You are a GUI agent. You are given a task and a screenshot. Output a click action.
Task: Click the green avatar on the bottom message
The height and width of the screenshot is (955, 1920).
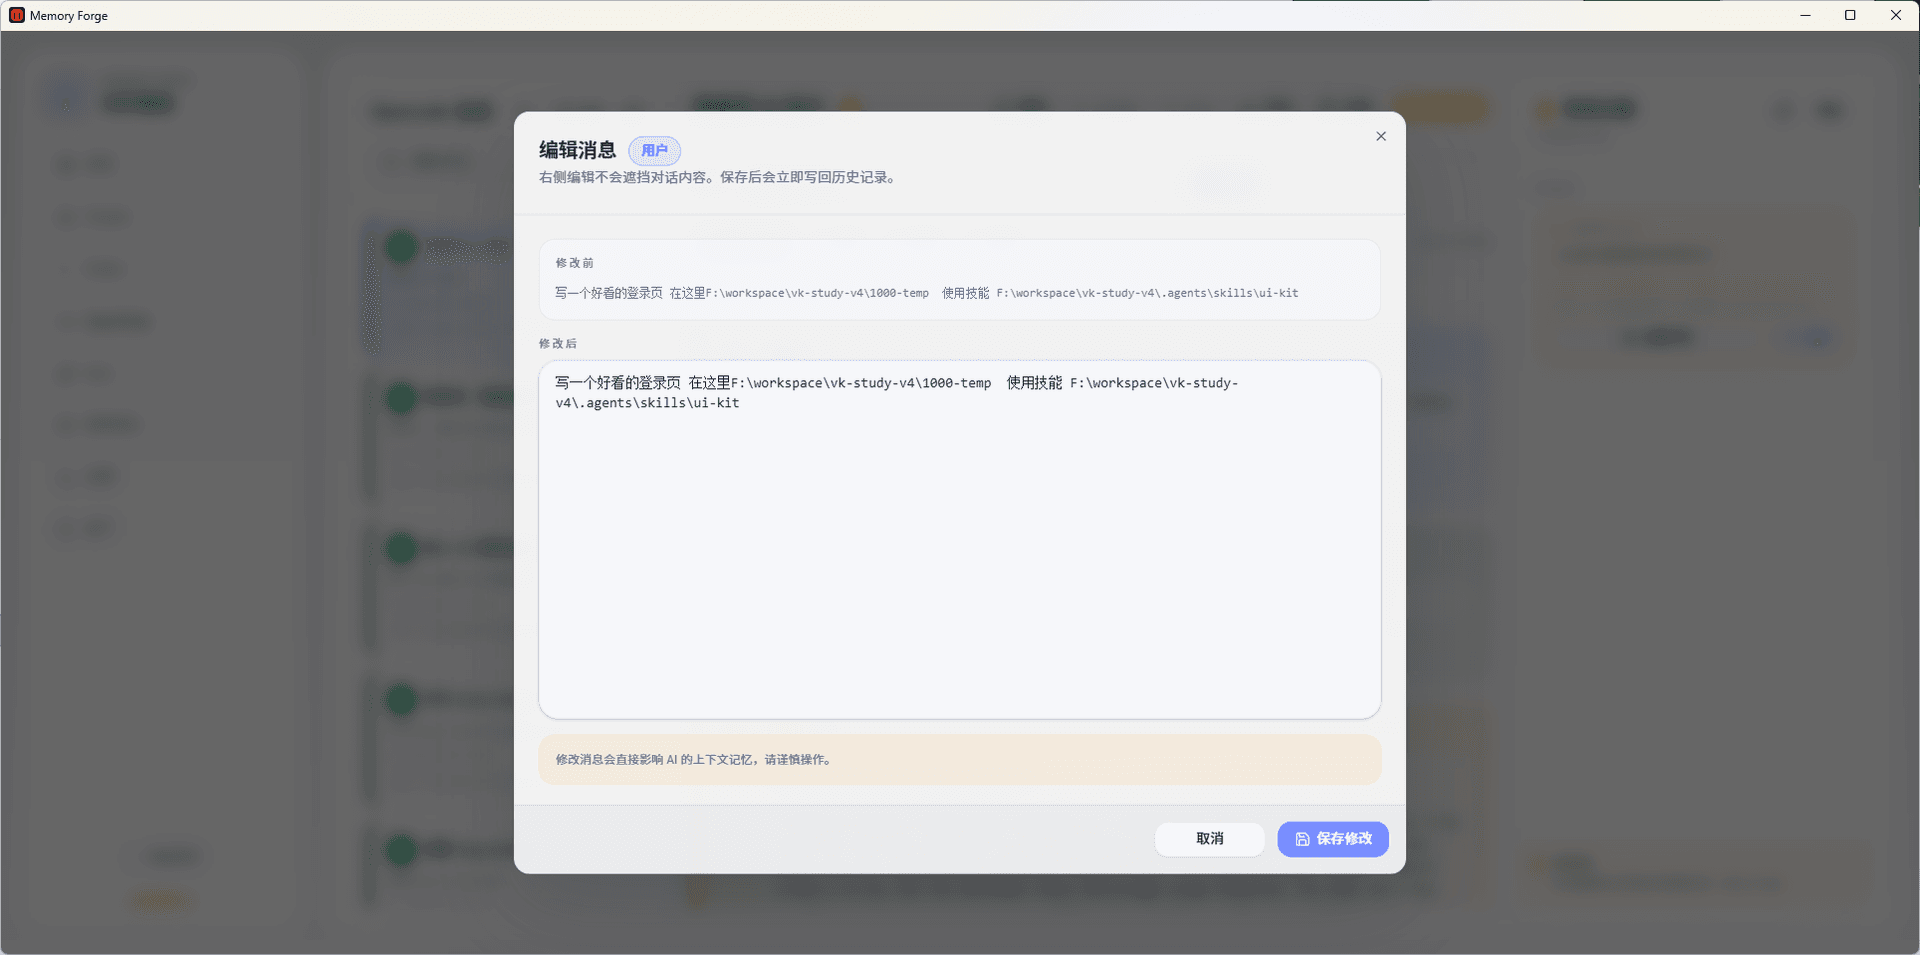pyautogui.click(x=400, y=850)
